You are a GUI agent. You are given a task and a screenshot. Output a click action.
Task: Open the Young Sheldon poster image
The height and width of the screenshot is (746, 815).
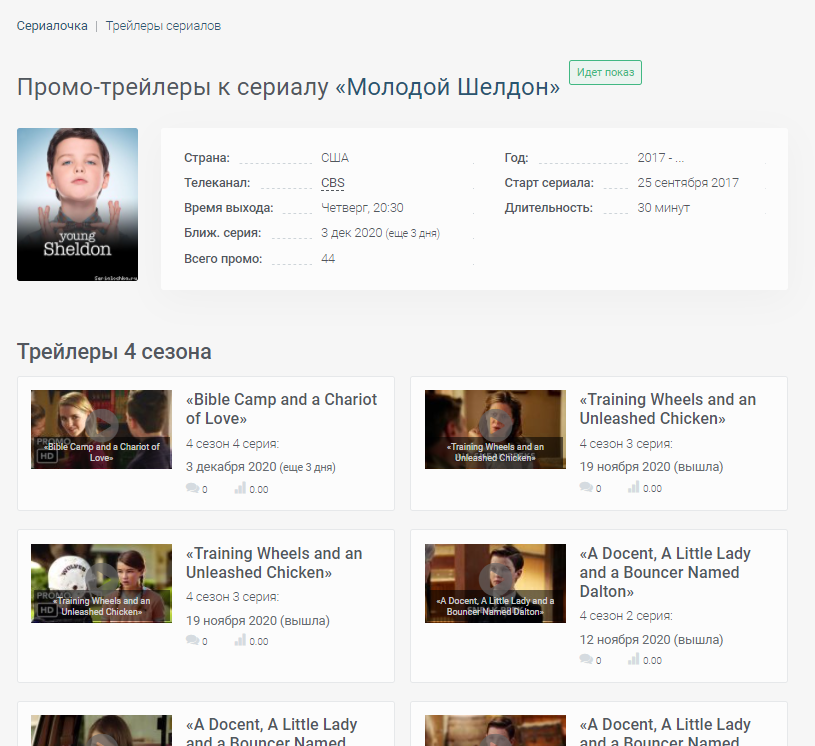coord(77,204)
